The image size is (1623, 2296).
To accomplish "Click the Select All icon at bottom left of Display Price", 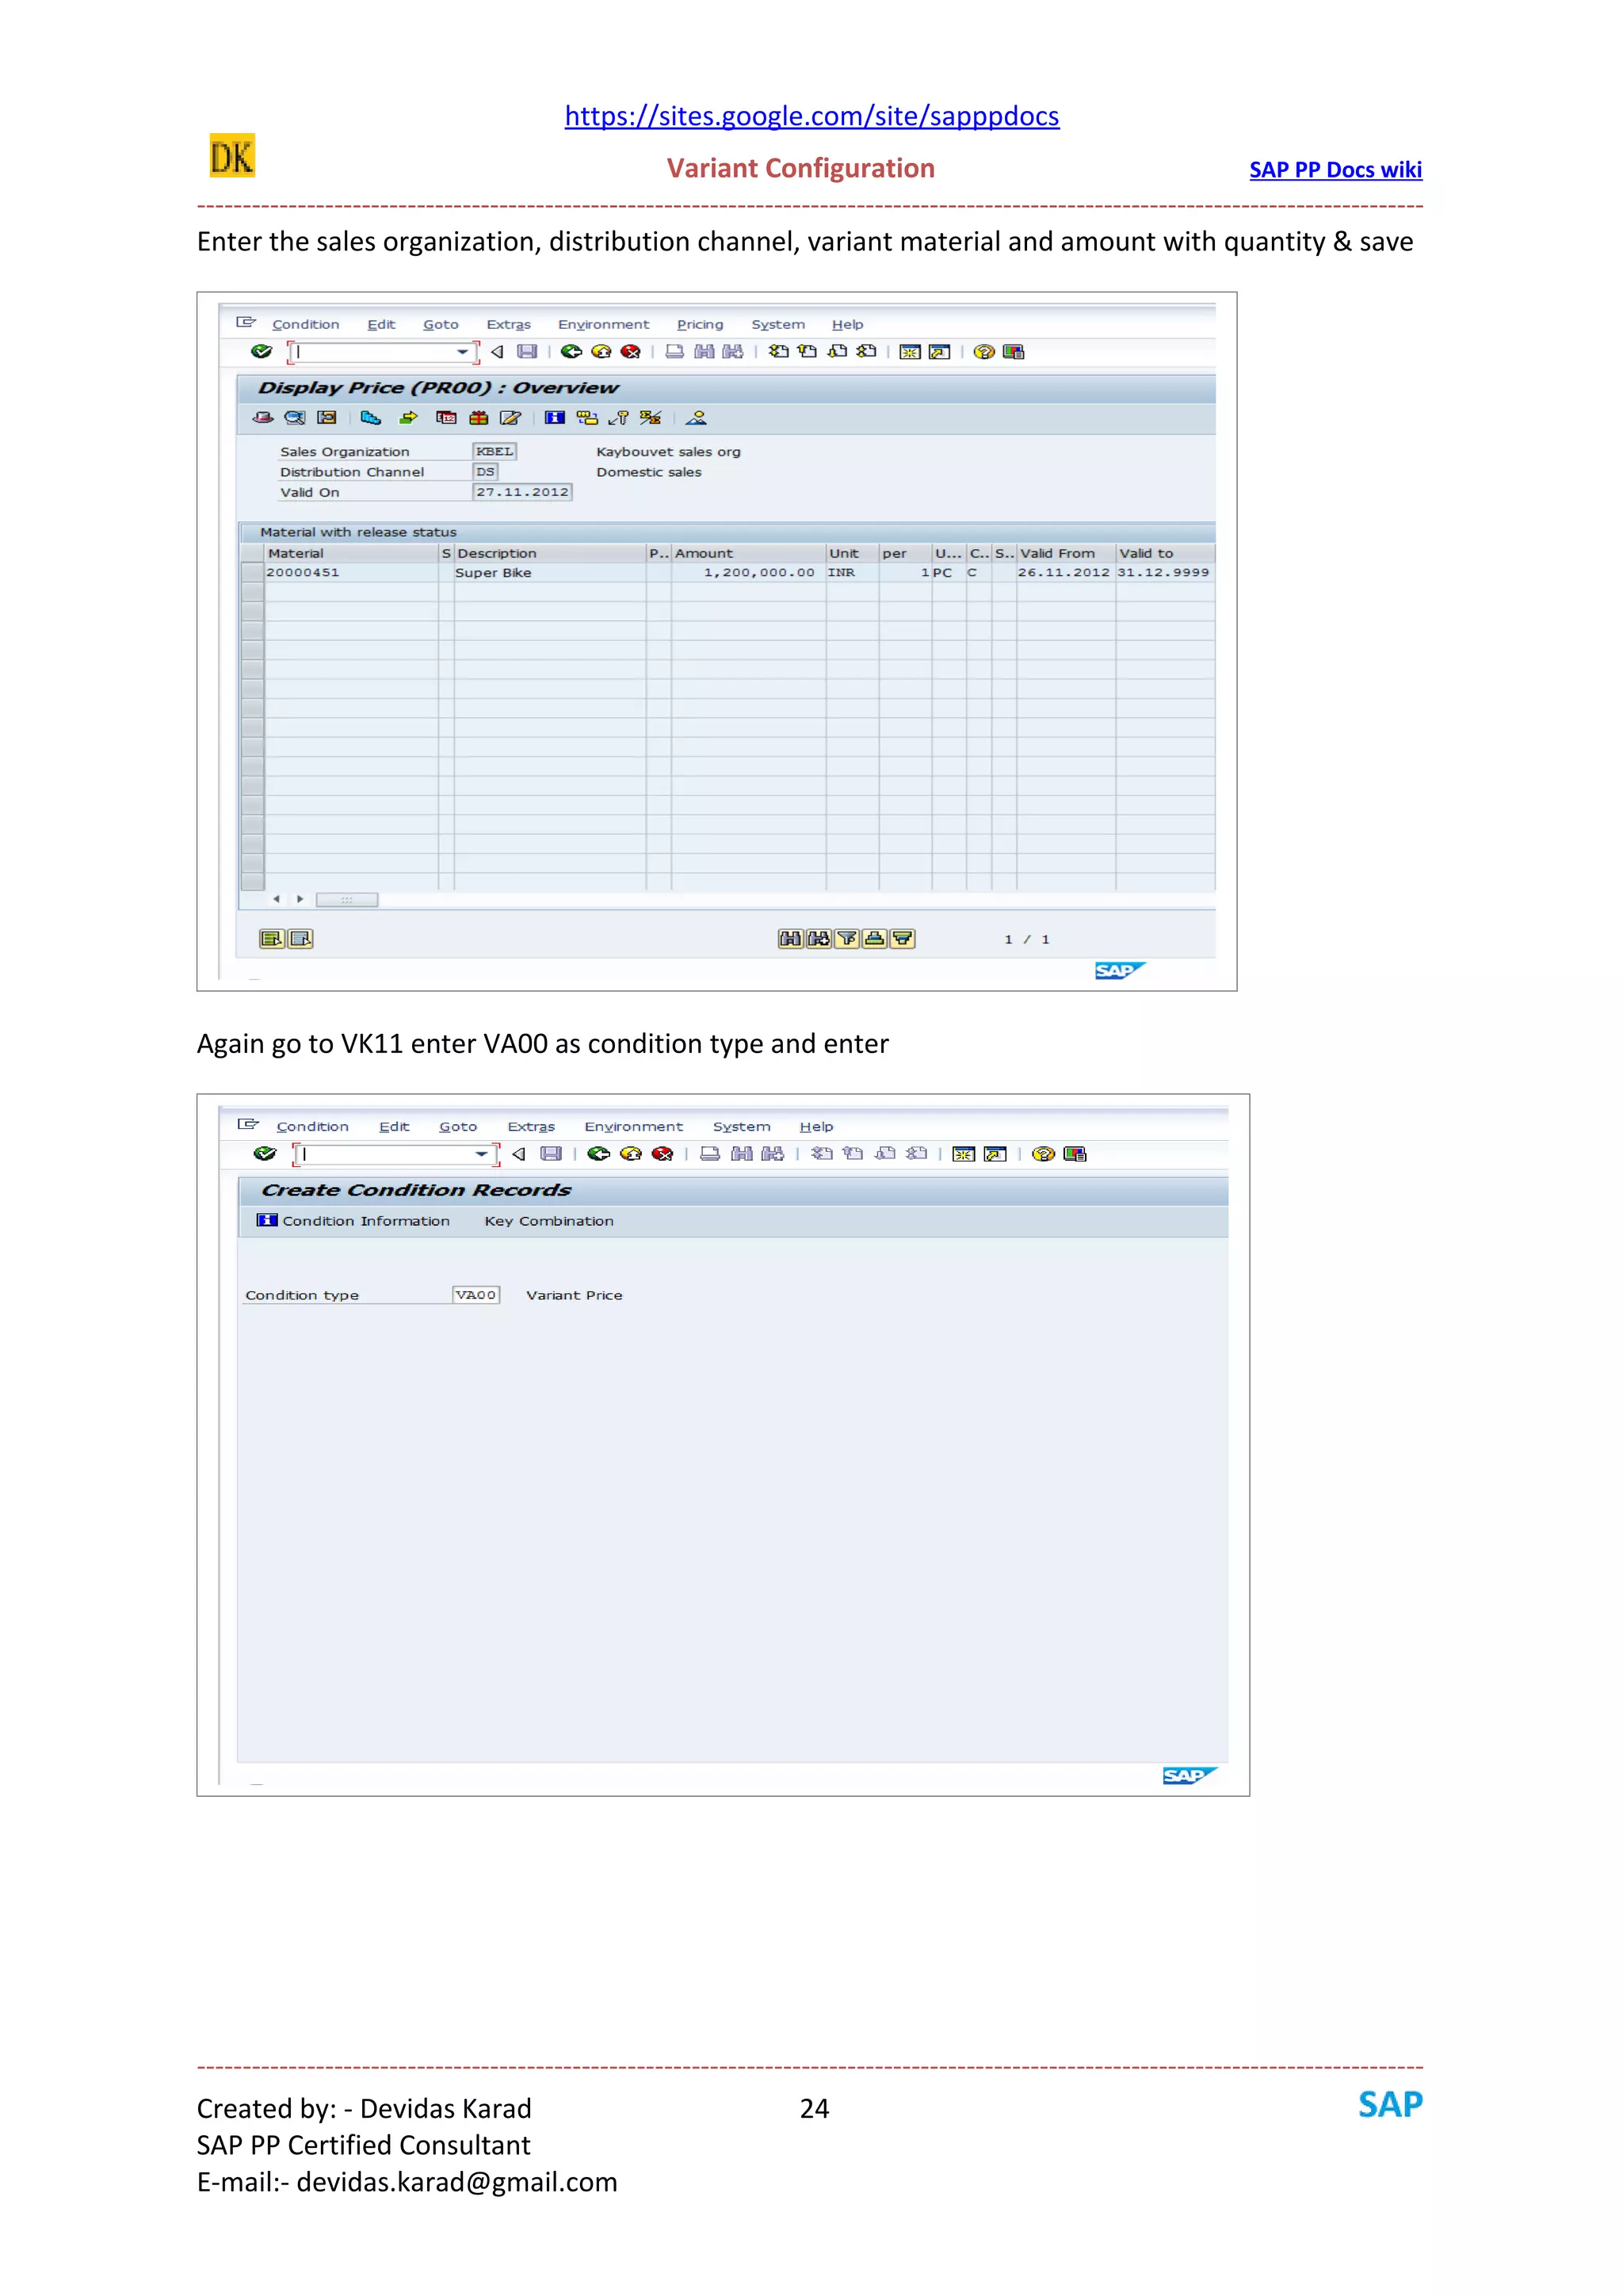I will pyautogui.click(x=271, y=938).
